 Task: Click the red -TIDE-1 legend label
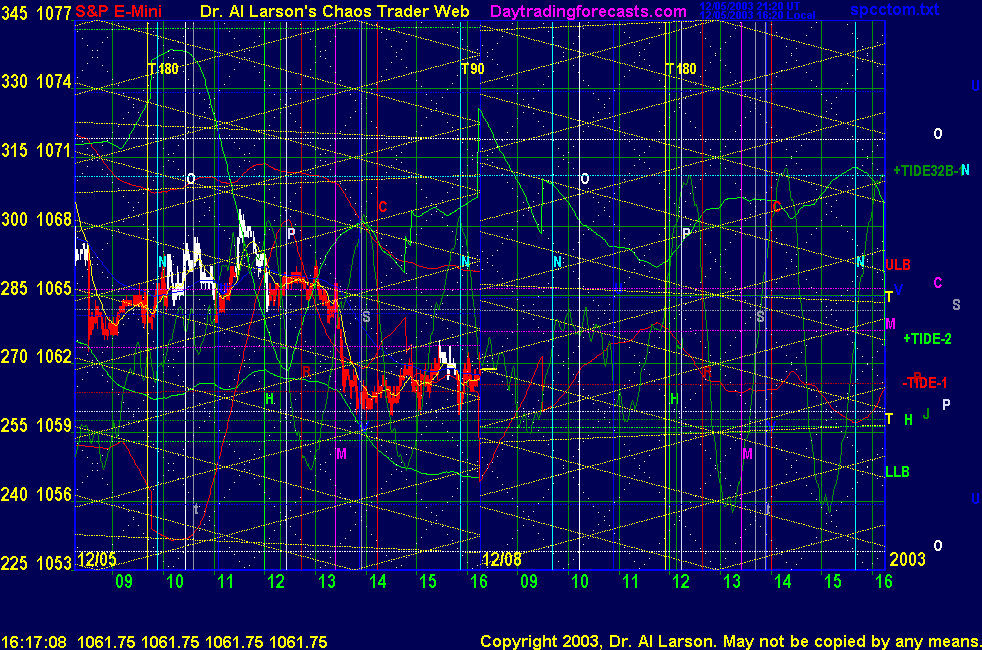924,383
